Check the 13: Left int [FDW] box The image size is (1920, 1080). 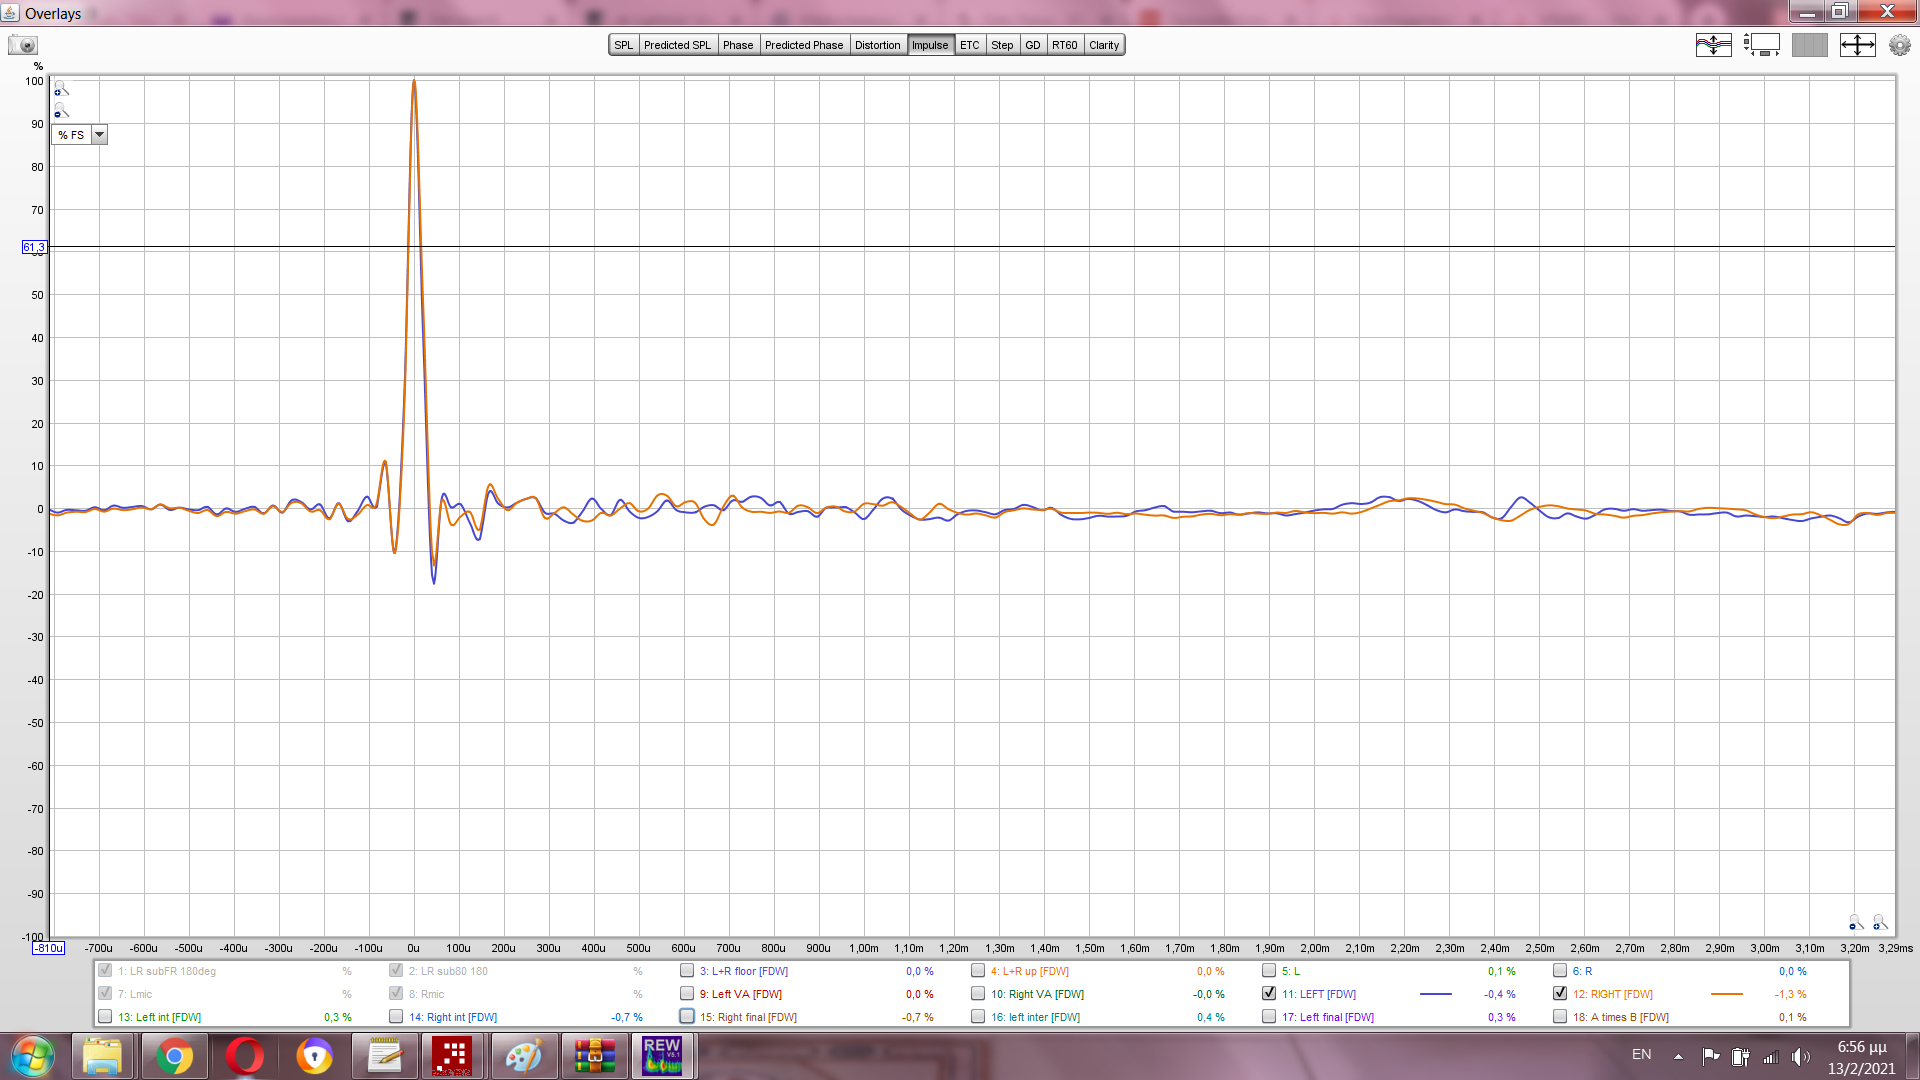[x=105, y=1017]
